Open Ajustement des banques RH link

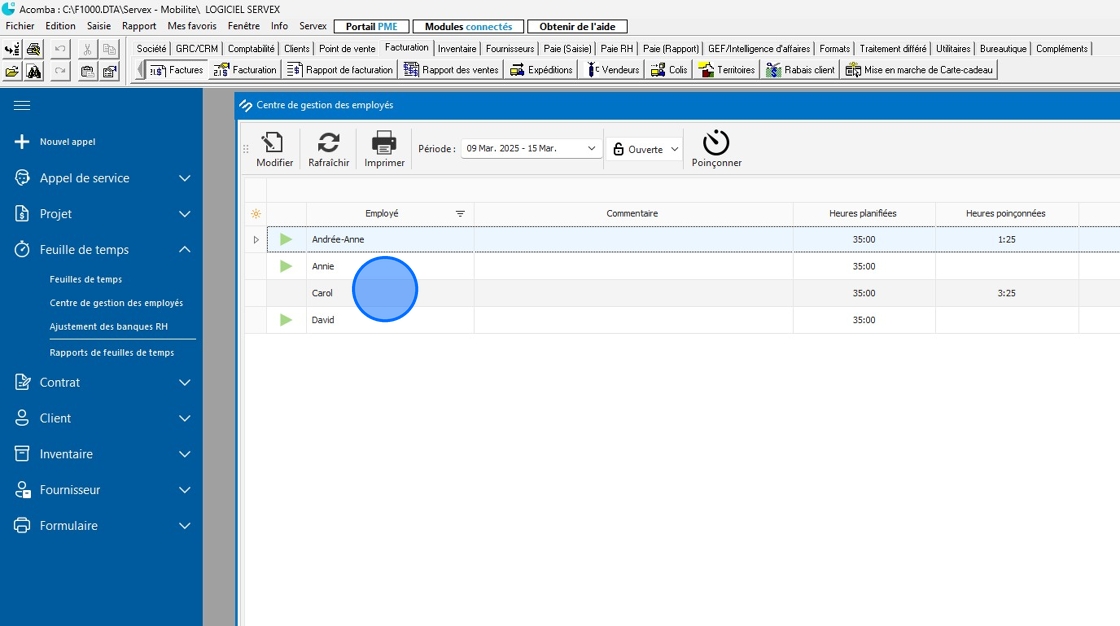pyautogui.click(x=109, y=327)
